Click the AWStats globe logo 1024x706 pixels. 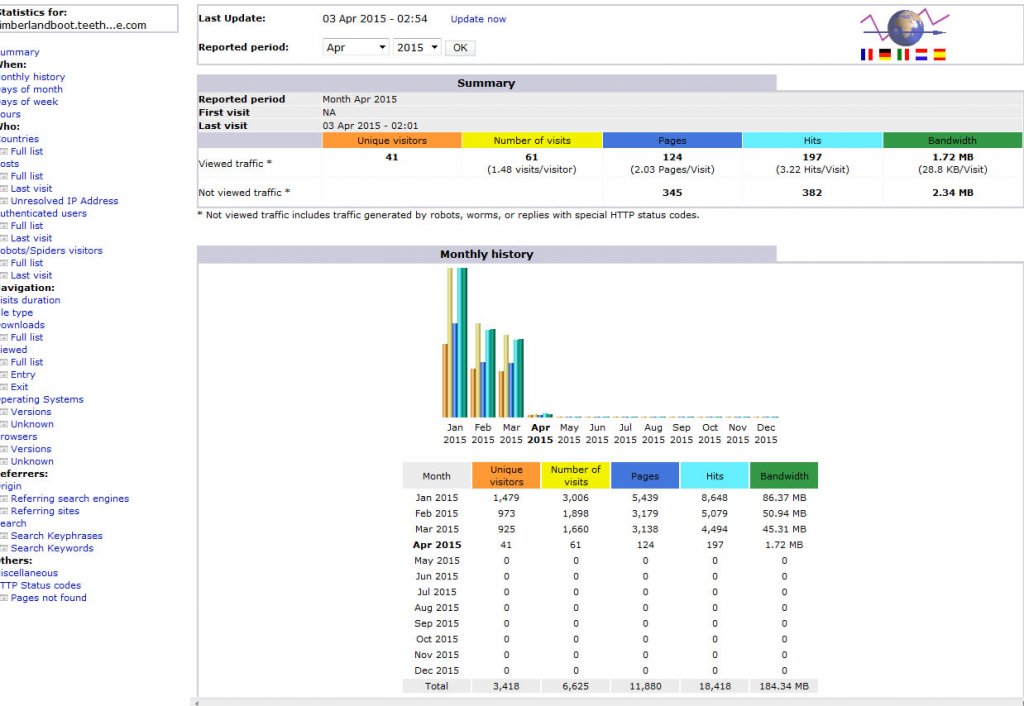pyautogui.click(x=905, y=27)
